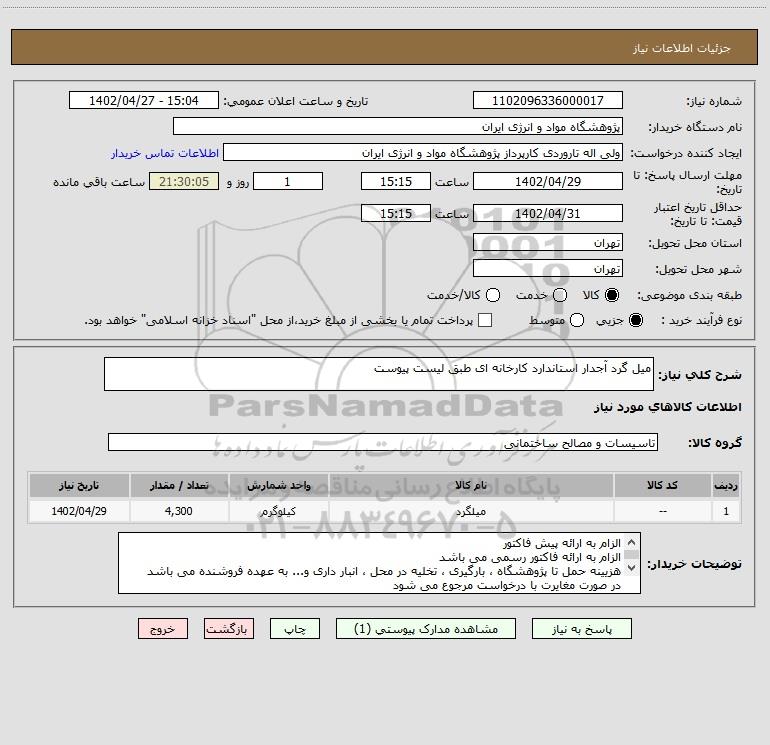Viewport: 770px width, 745px height.
Task: Click the میلگرد item name cell
Action: pos(471,511)
